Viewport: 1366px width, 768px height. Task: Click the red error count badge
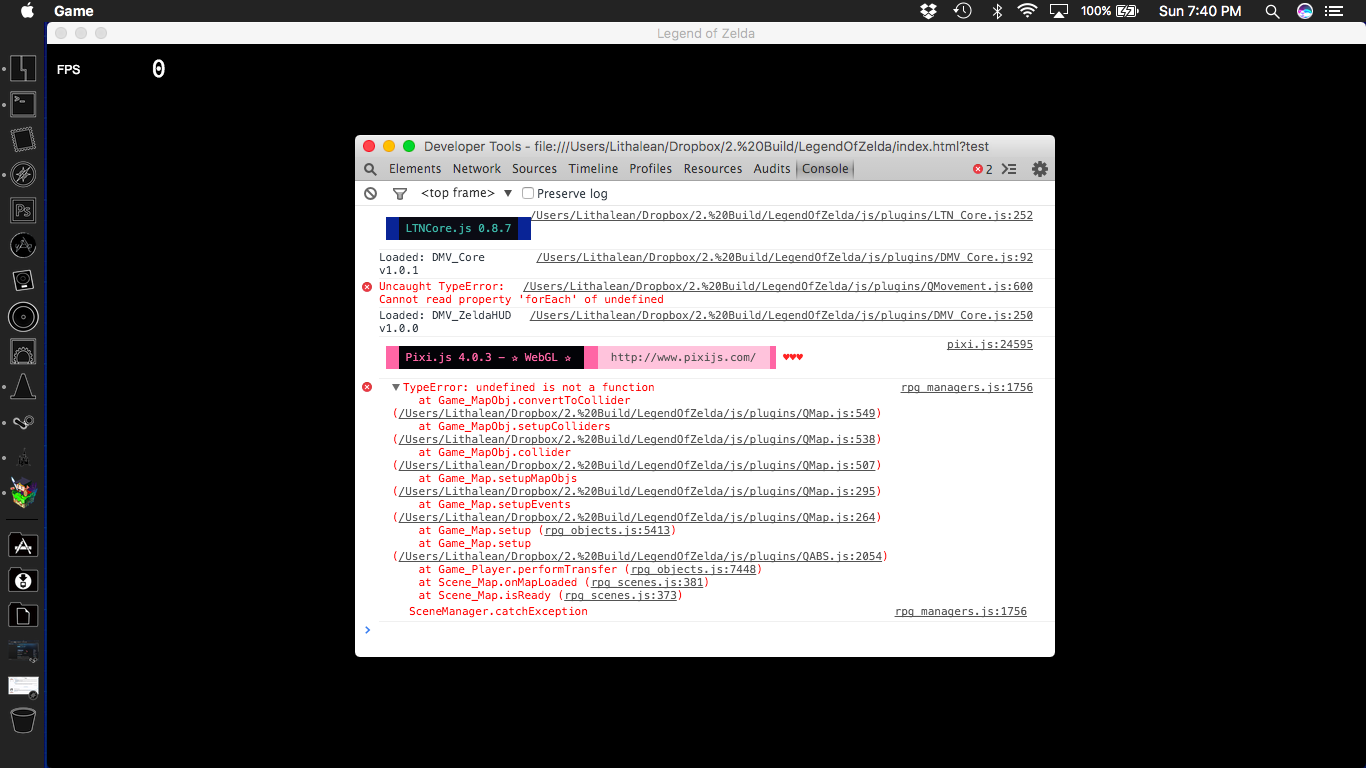983,169
